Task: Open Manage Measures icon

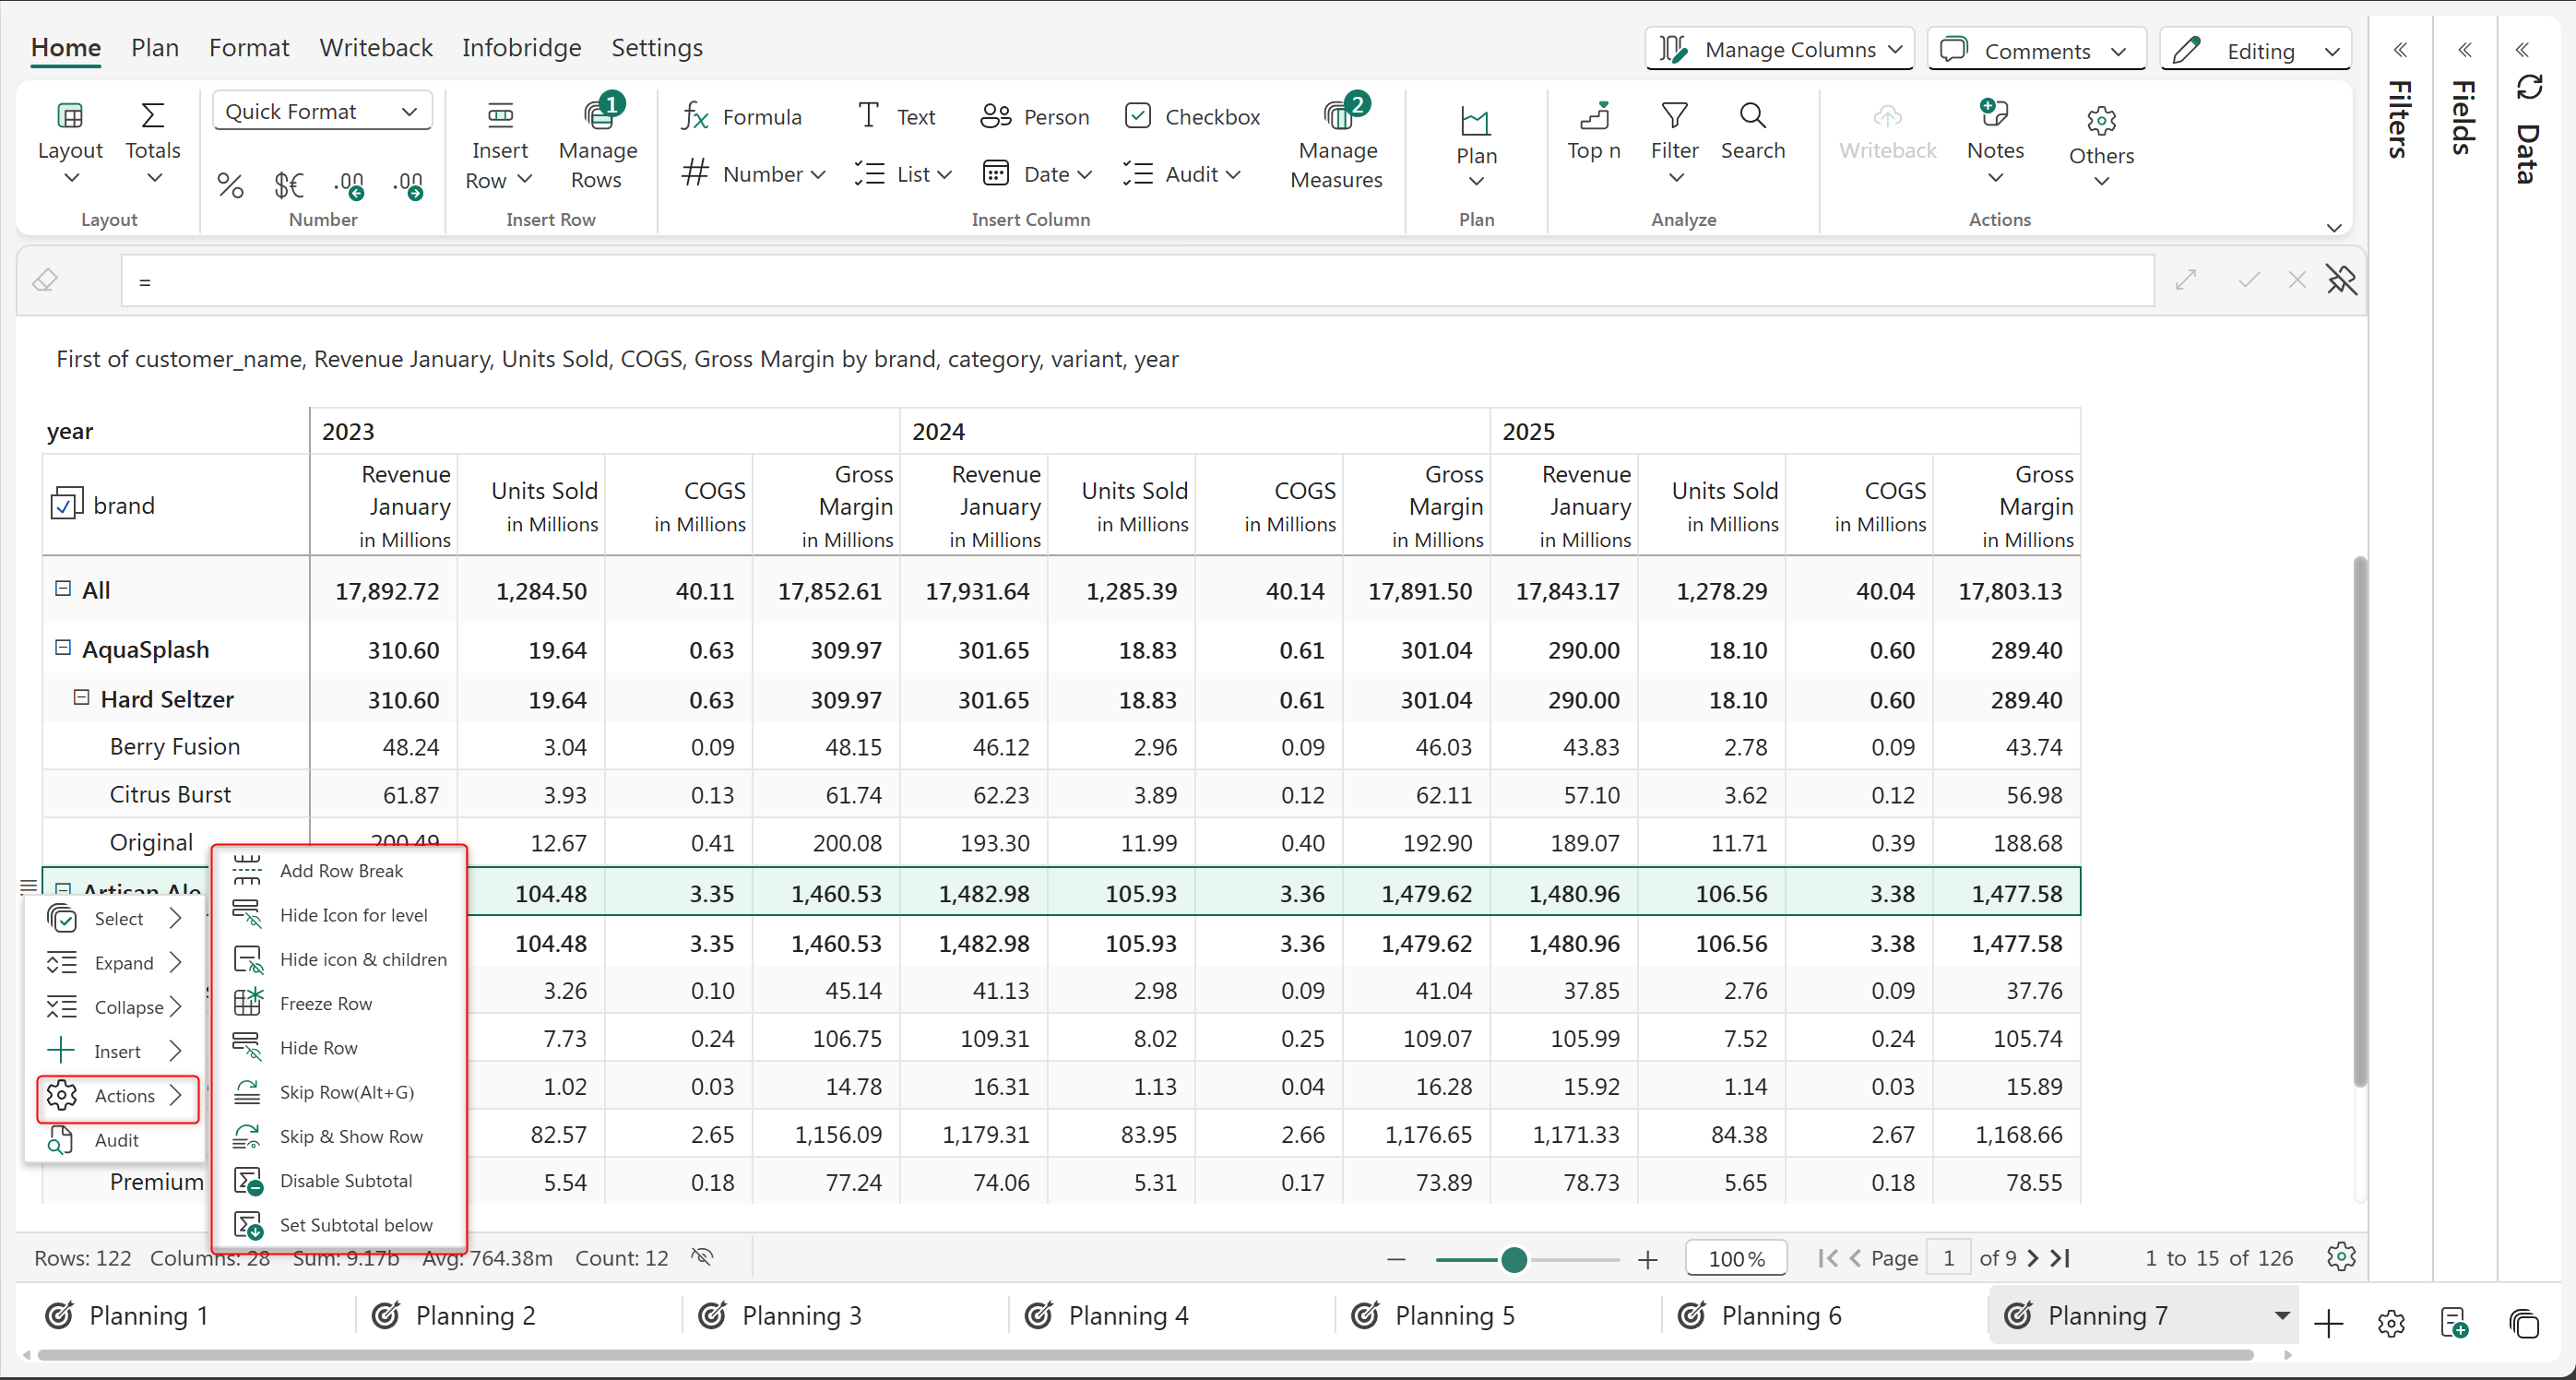Action: tap(1337, 117)
